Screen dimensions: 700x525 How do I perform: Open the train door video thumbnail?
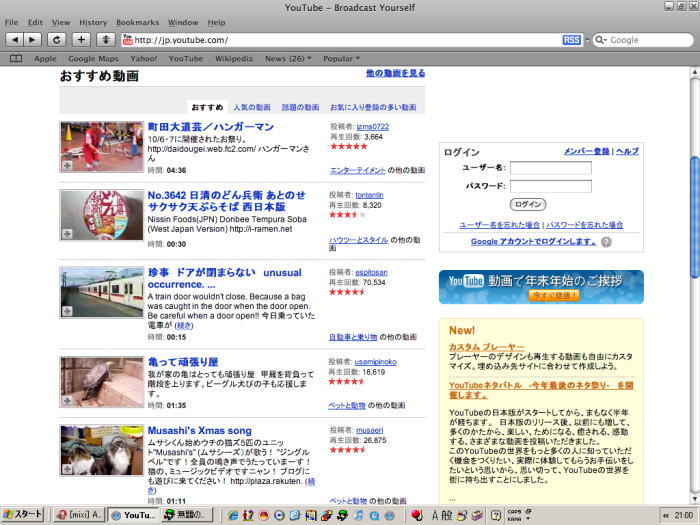click(102, 293)
